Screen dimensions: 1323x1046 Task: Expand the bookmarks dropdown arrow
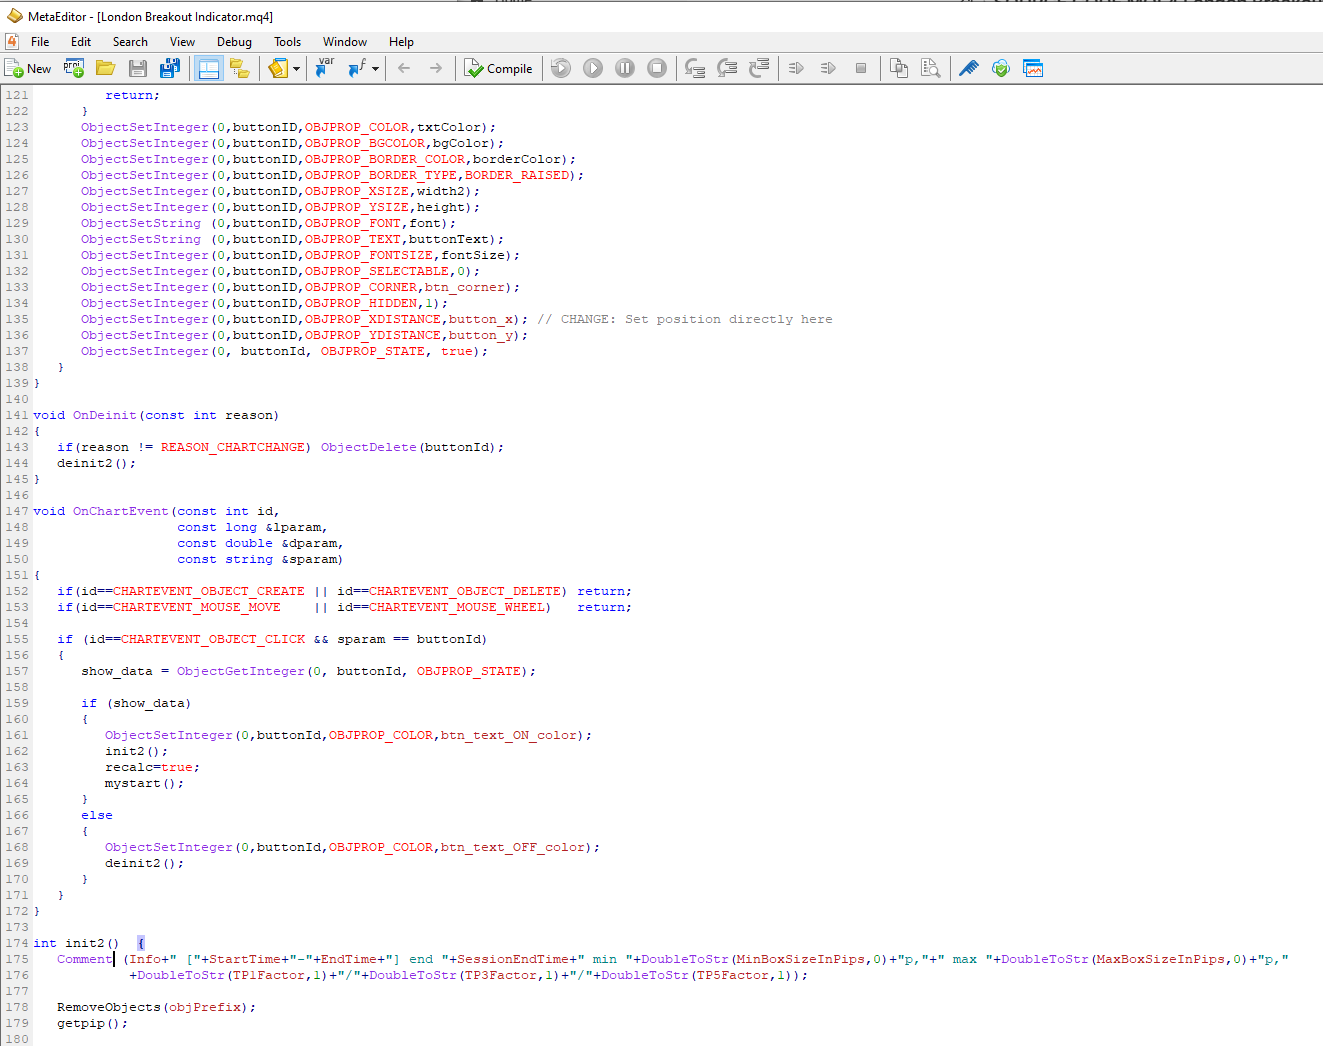(x=297, y=69)
